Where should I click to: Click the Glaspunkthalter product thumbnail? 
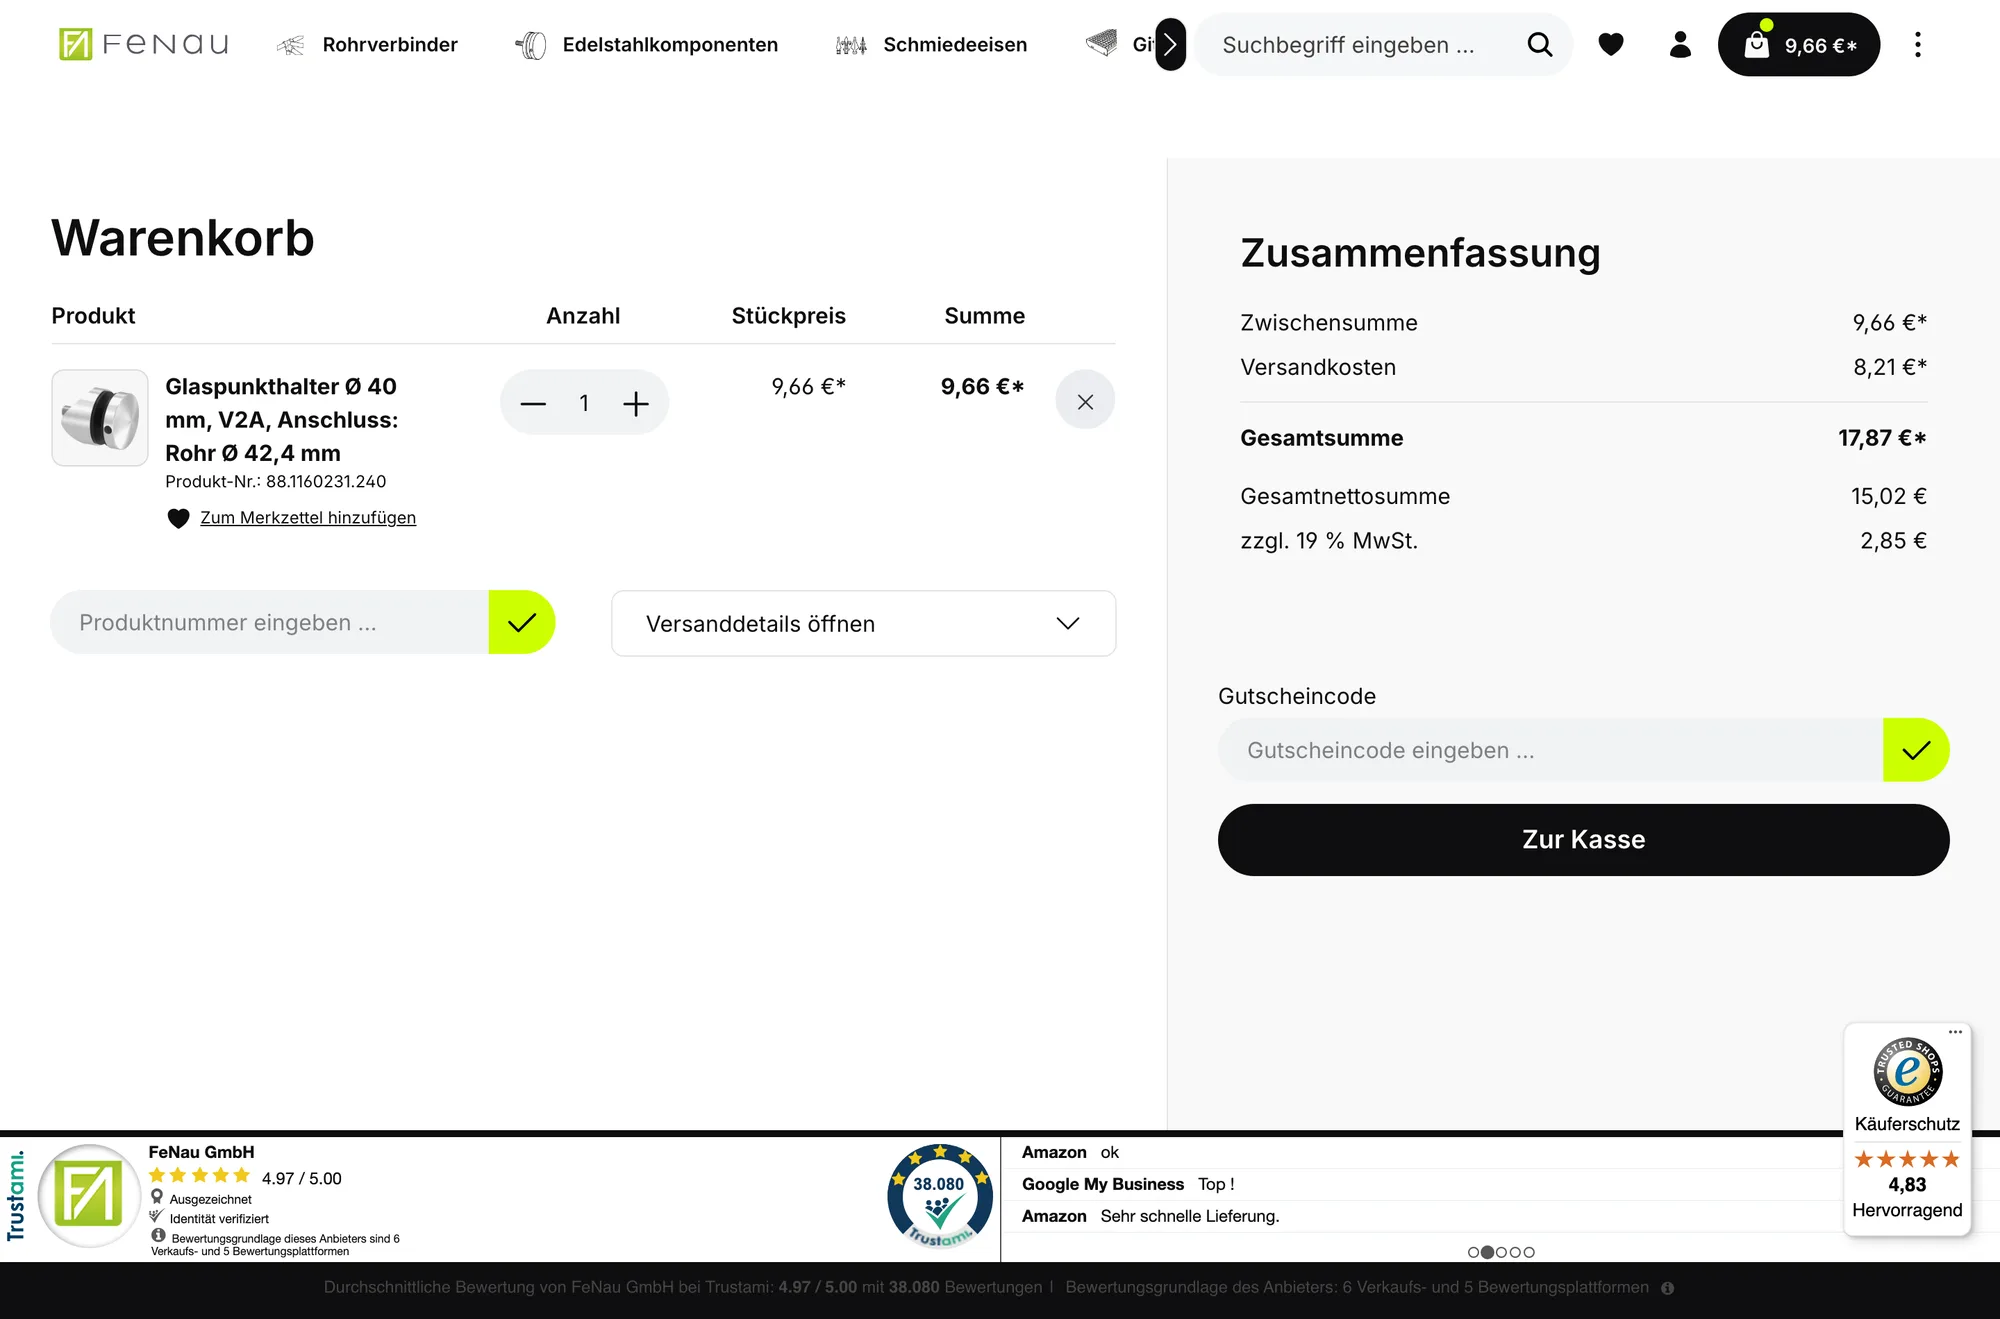[x=100, y=418]
